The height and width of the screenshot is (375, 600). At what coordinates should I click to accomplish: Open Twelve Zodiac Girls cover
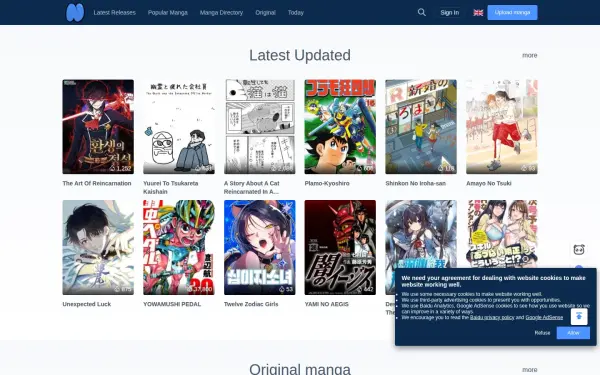click(259, 247)
